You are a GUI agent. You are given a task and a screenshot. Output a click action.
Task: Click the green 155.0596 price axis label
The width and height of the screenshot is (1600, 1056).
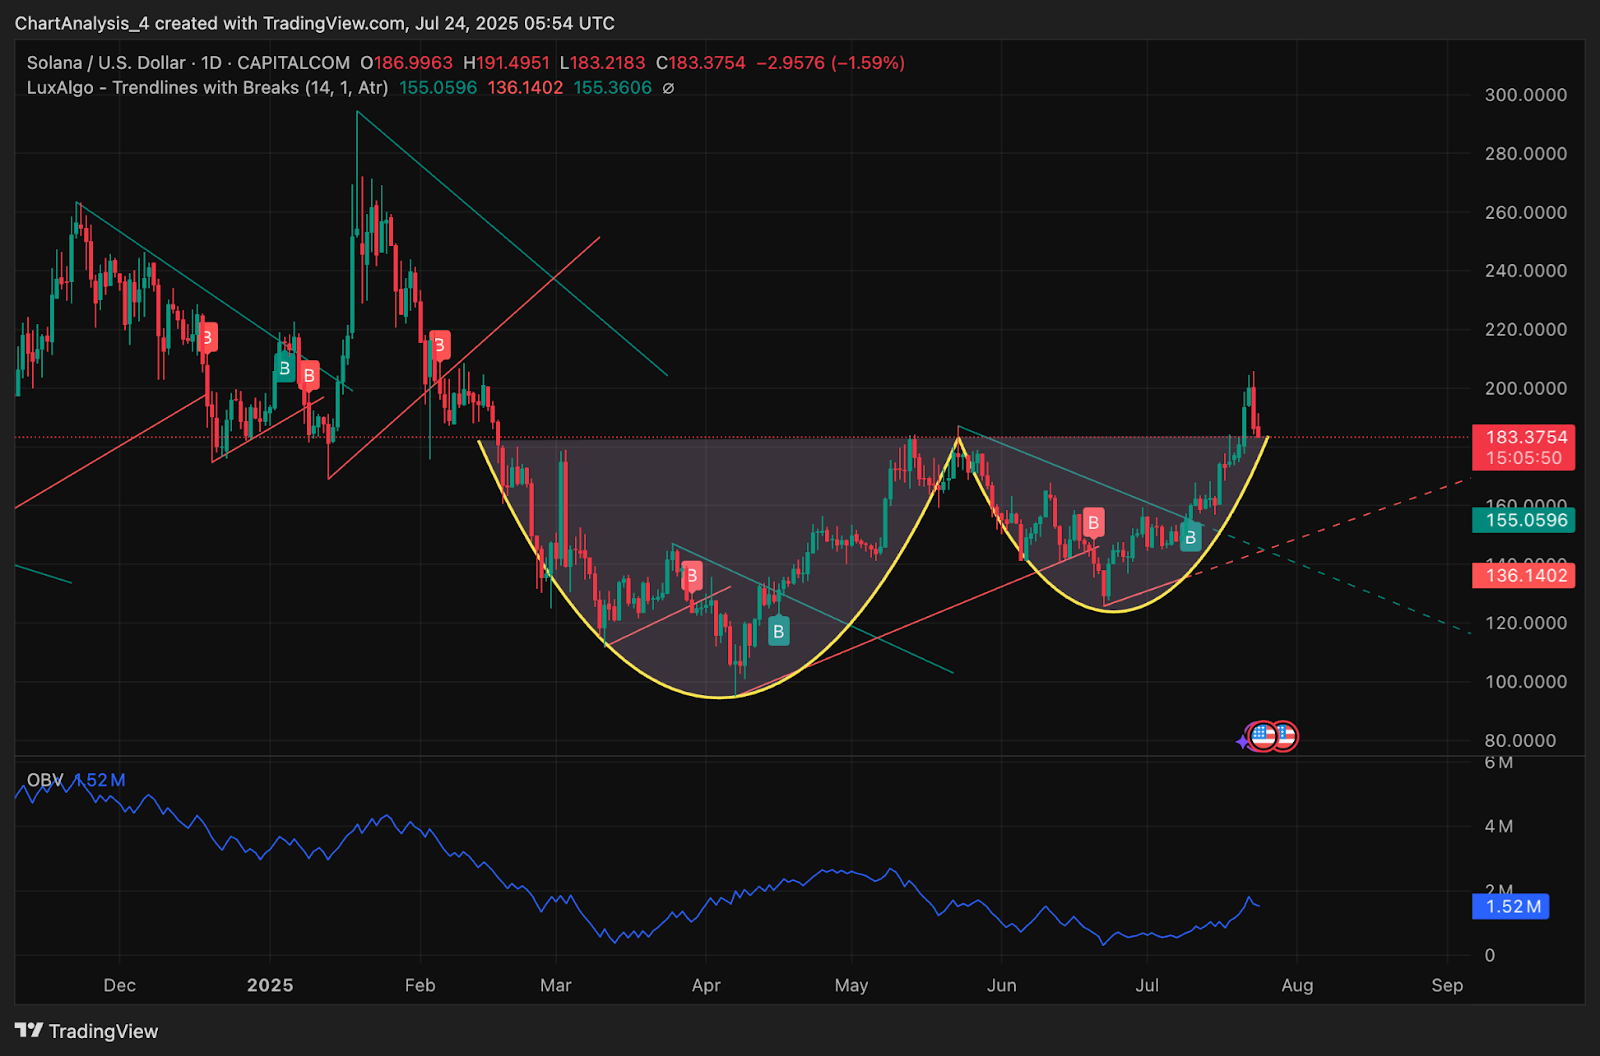1523,520
